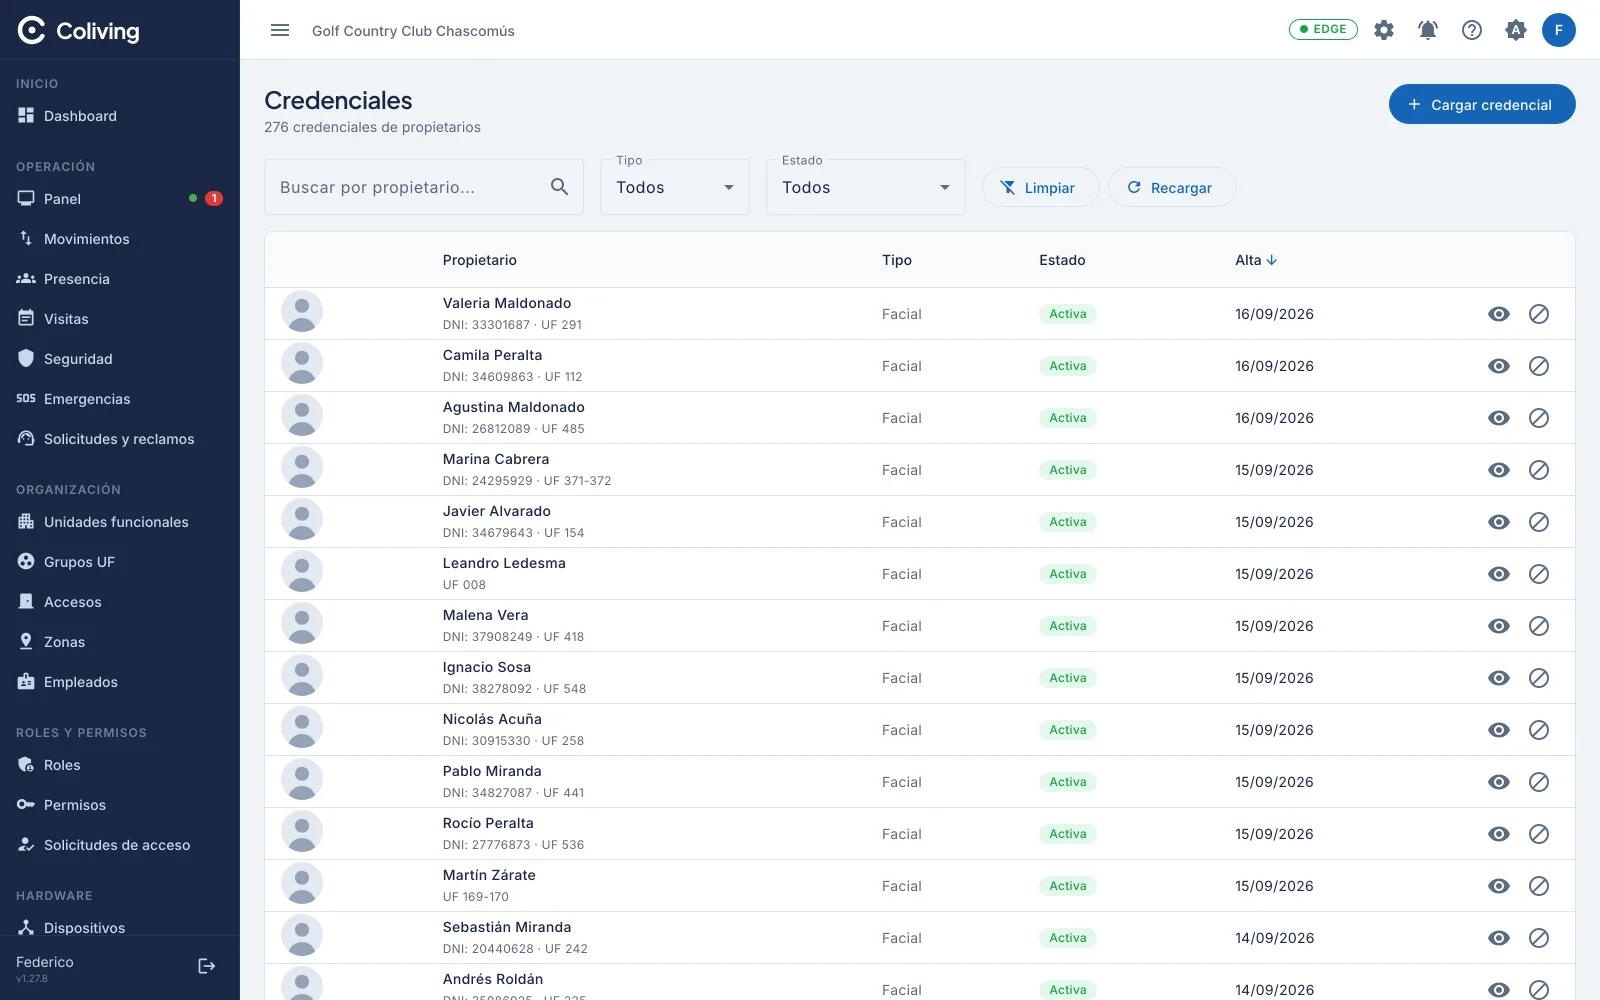Image resolution: width=1600 pixels, height=1000 pixels.
Task: View Martín Zárate's credential with eye icon
Action: pyautogui.click(x=1499, y=886)
